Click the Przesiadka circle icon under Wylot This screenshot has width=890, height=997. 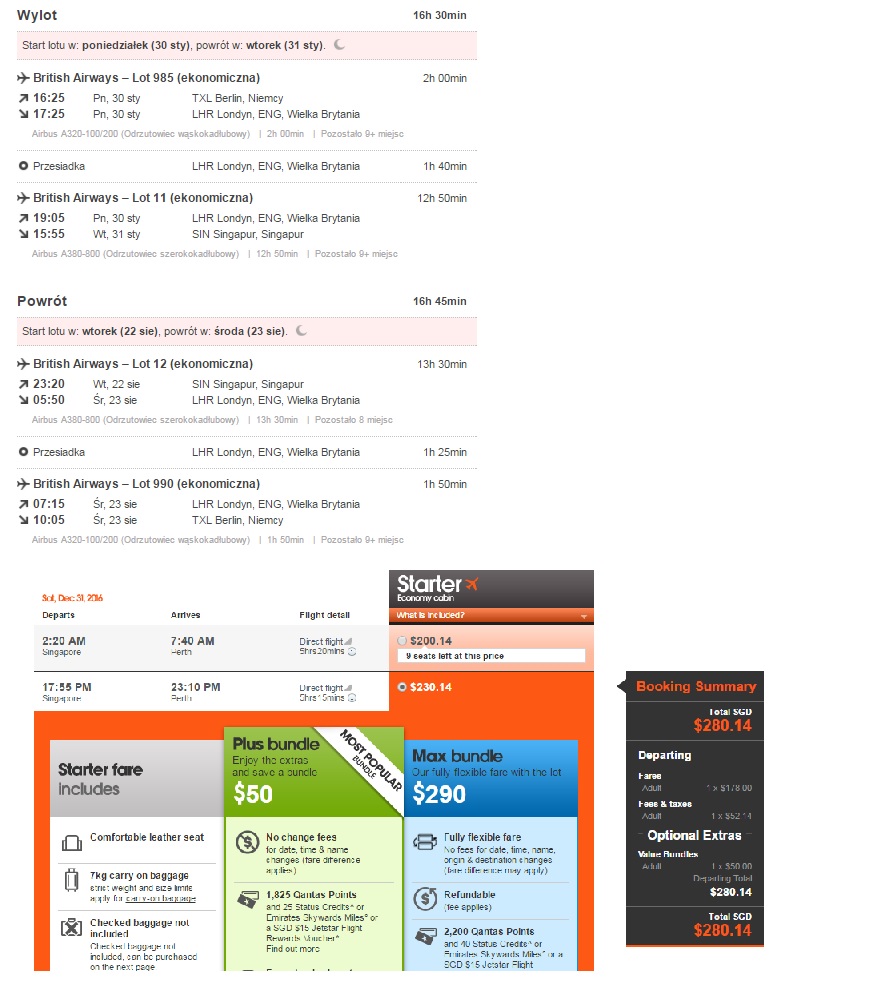tap(23, 166)
